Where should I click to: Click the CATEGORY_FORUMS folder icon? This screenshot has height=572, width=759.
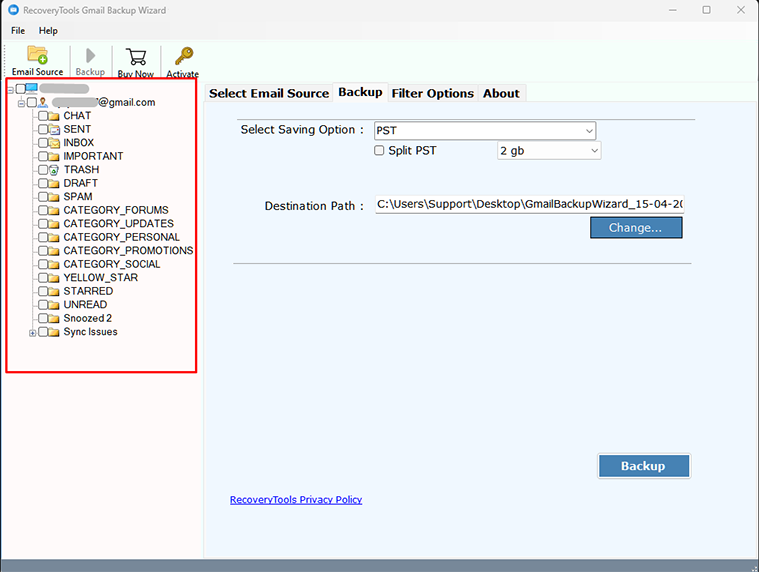(54, 211)
